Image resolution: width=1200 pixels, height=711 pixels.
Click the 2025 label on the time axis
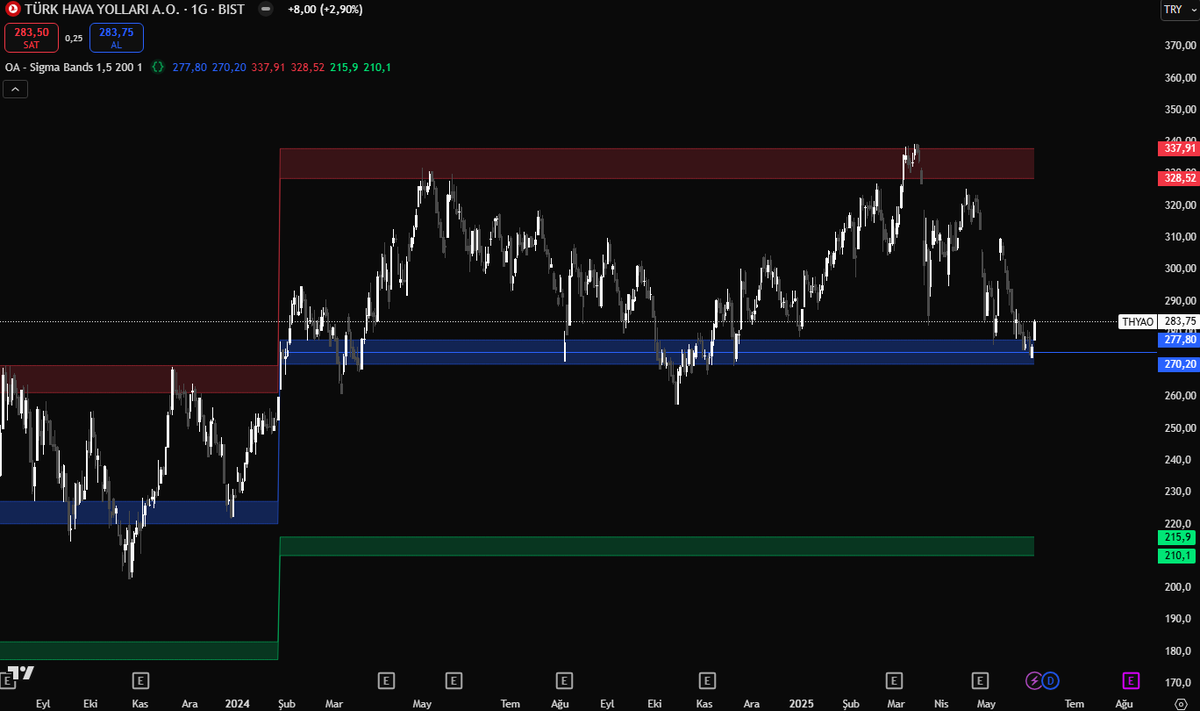(x=800, y=704)
